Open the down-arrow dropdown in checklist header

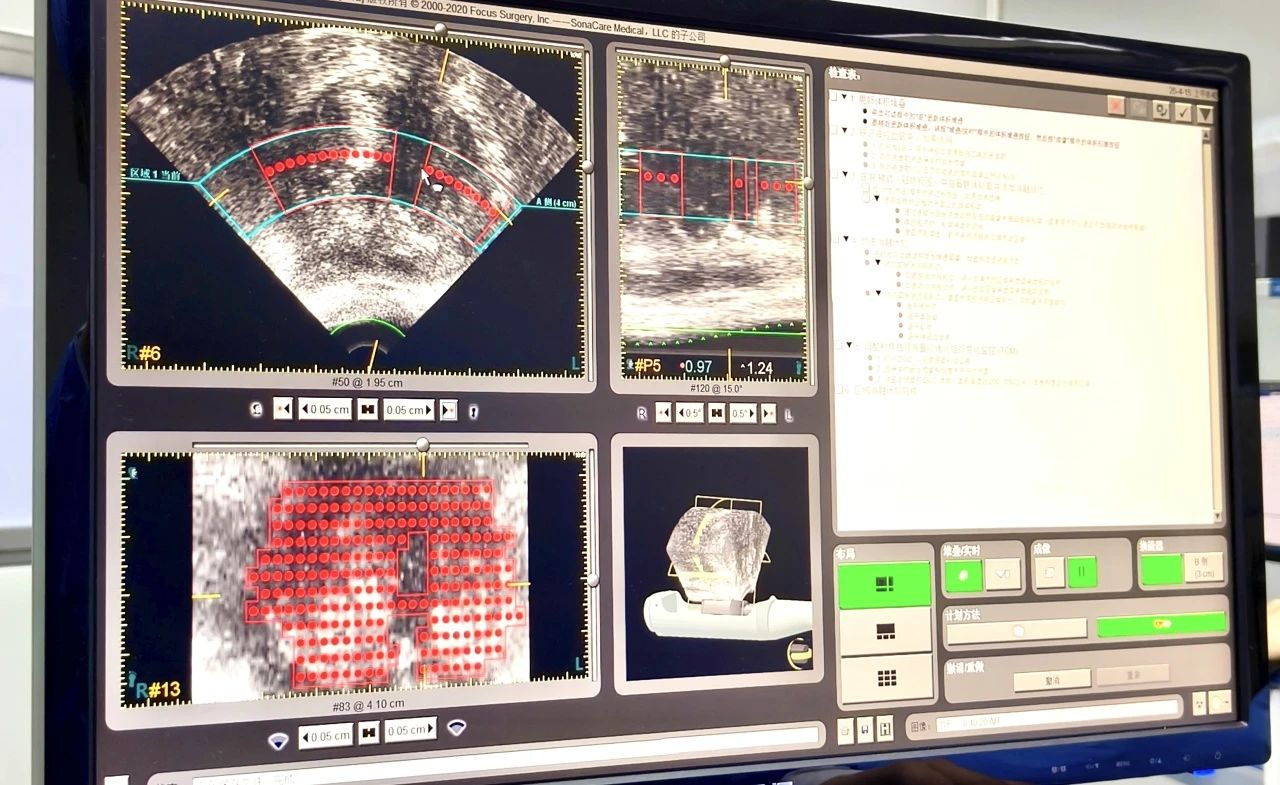point(1206,115)
